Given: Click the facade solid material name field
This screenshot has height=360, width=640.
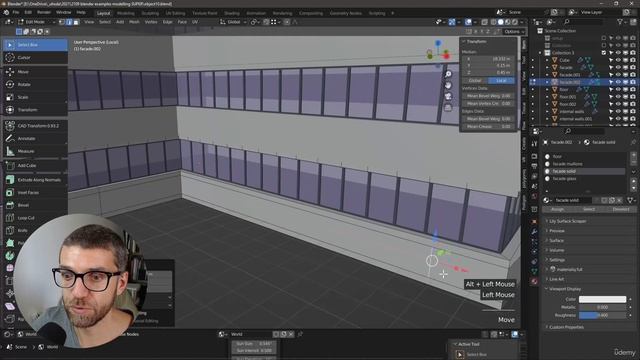Looking at the screenshot, I should click(x=573, y=200).
